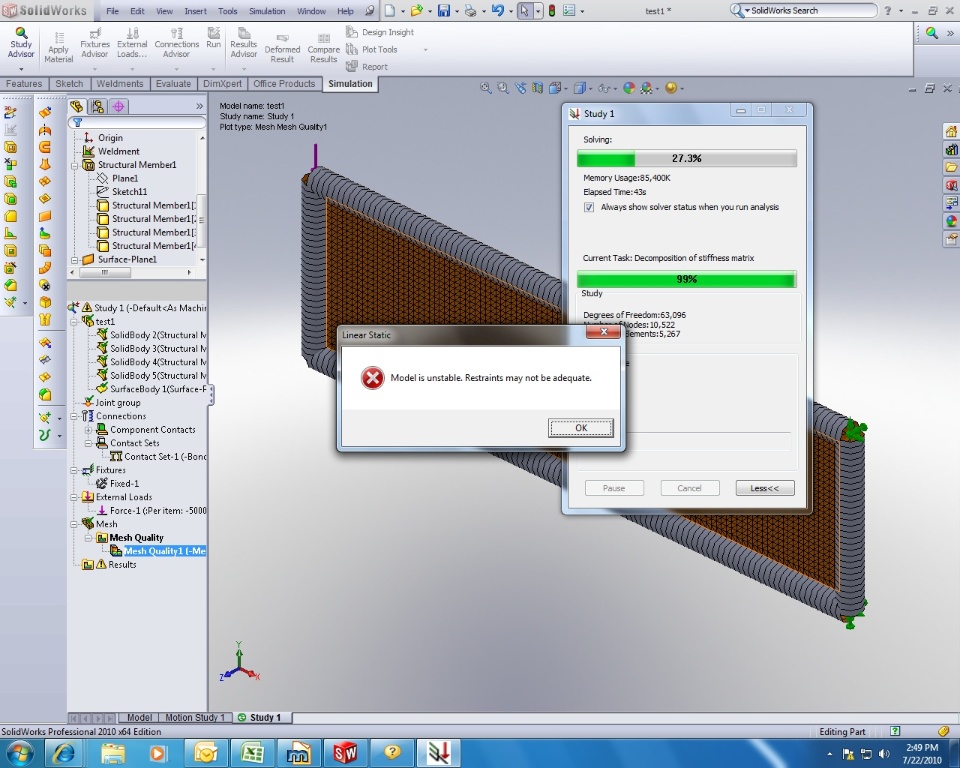Click the Less<< button

pyautogui.click(x=765, y=488)
